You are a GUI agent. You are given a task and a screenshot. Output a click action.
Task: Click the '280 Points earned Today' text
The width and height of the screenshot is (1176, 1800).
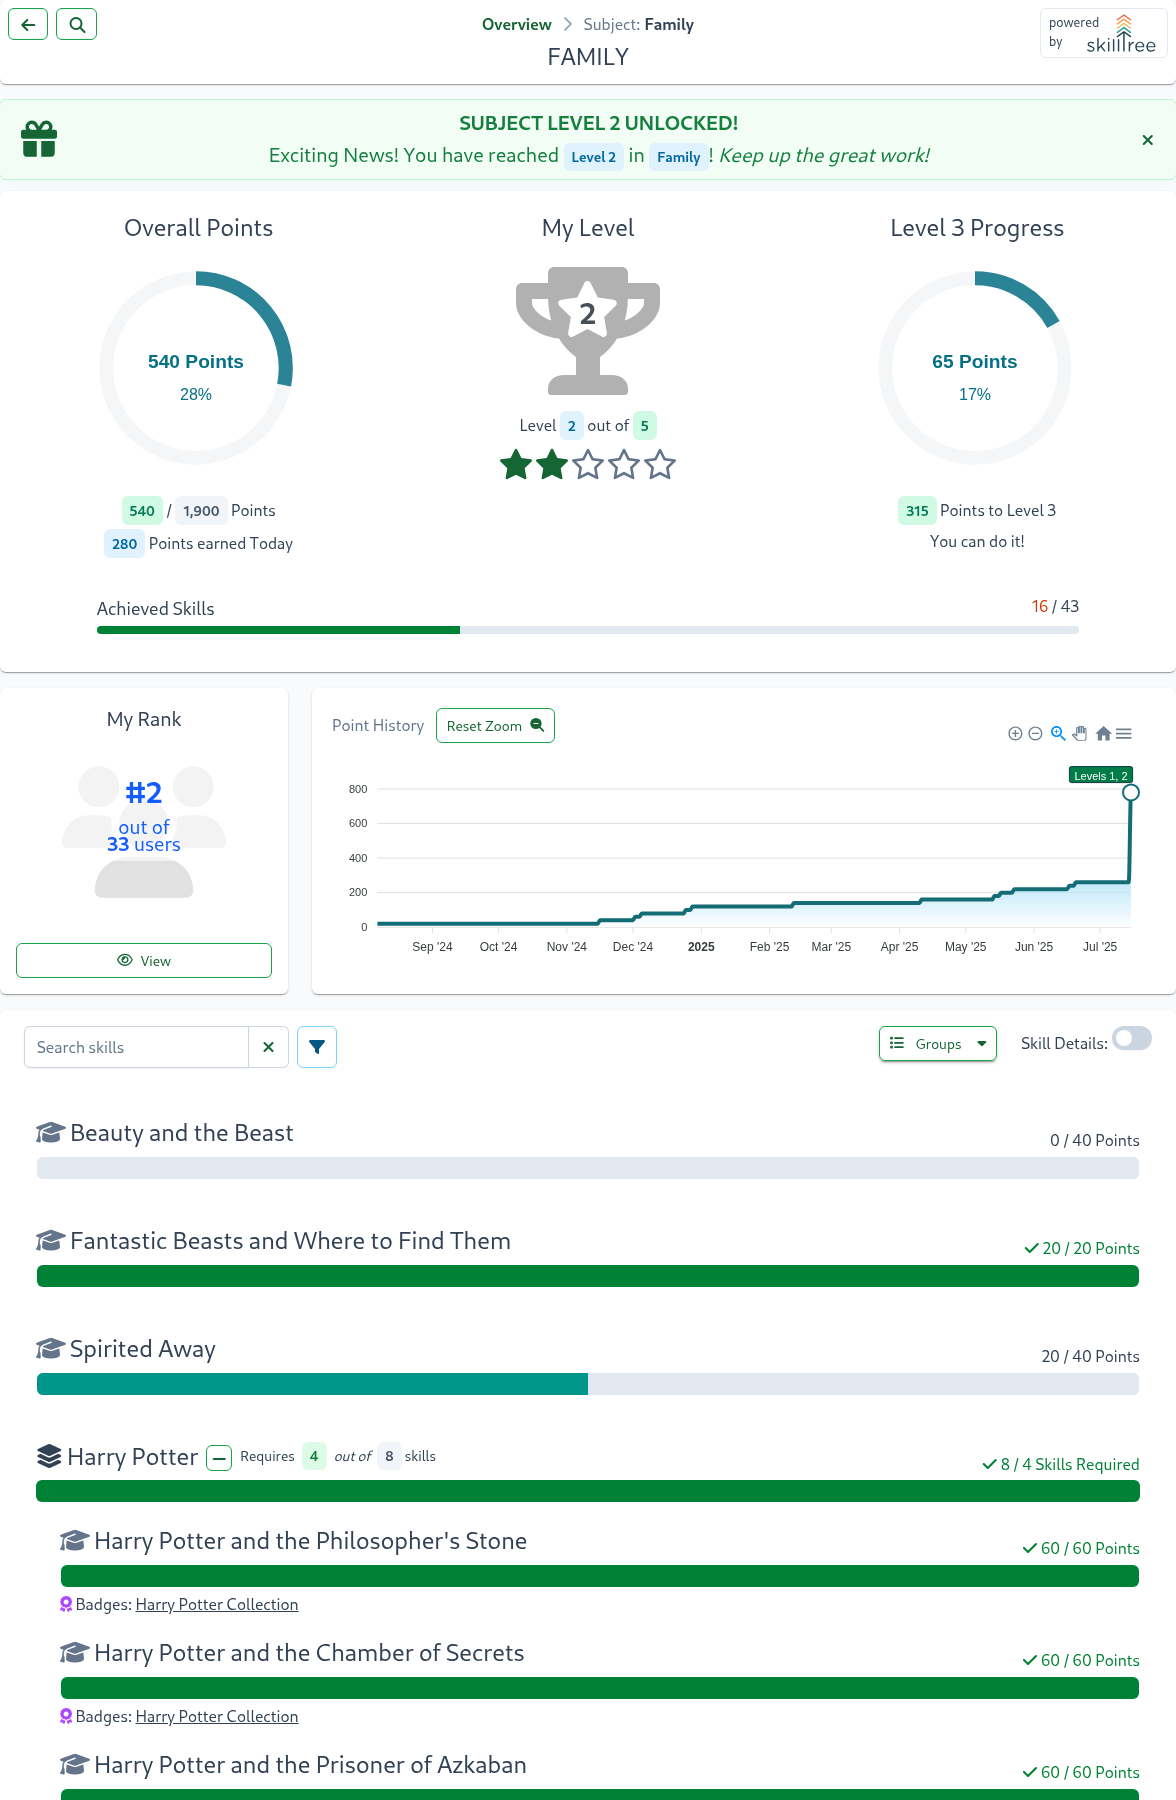199,544
